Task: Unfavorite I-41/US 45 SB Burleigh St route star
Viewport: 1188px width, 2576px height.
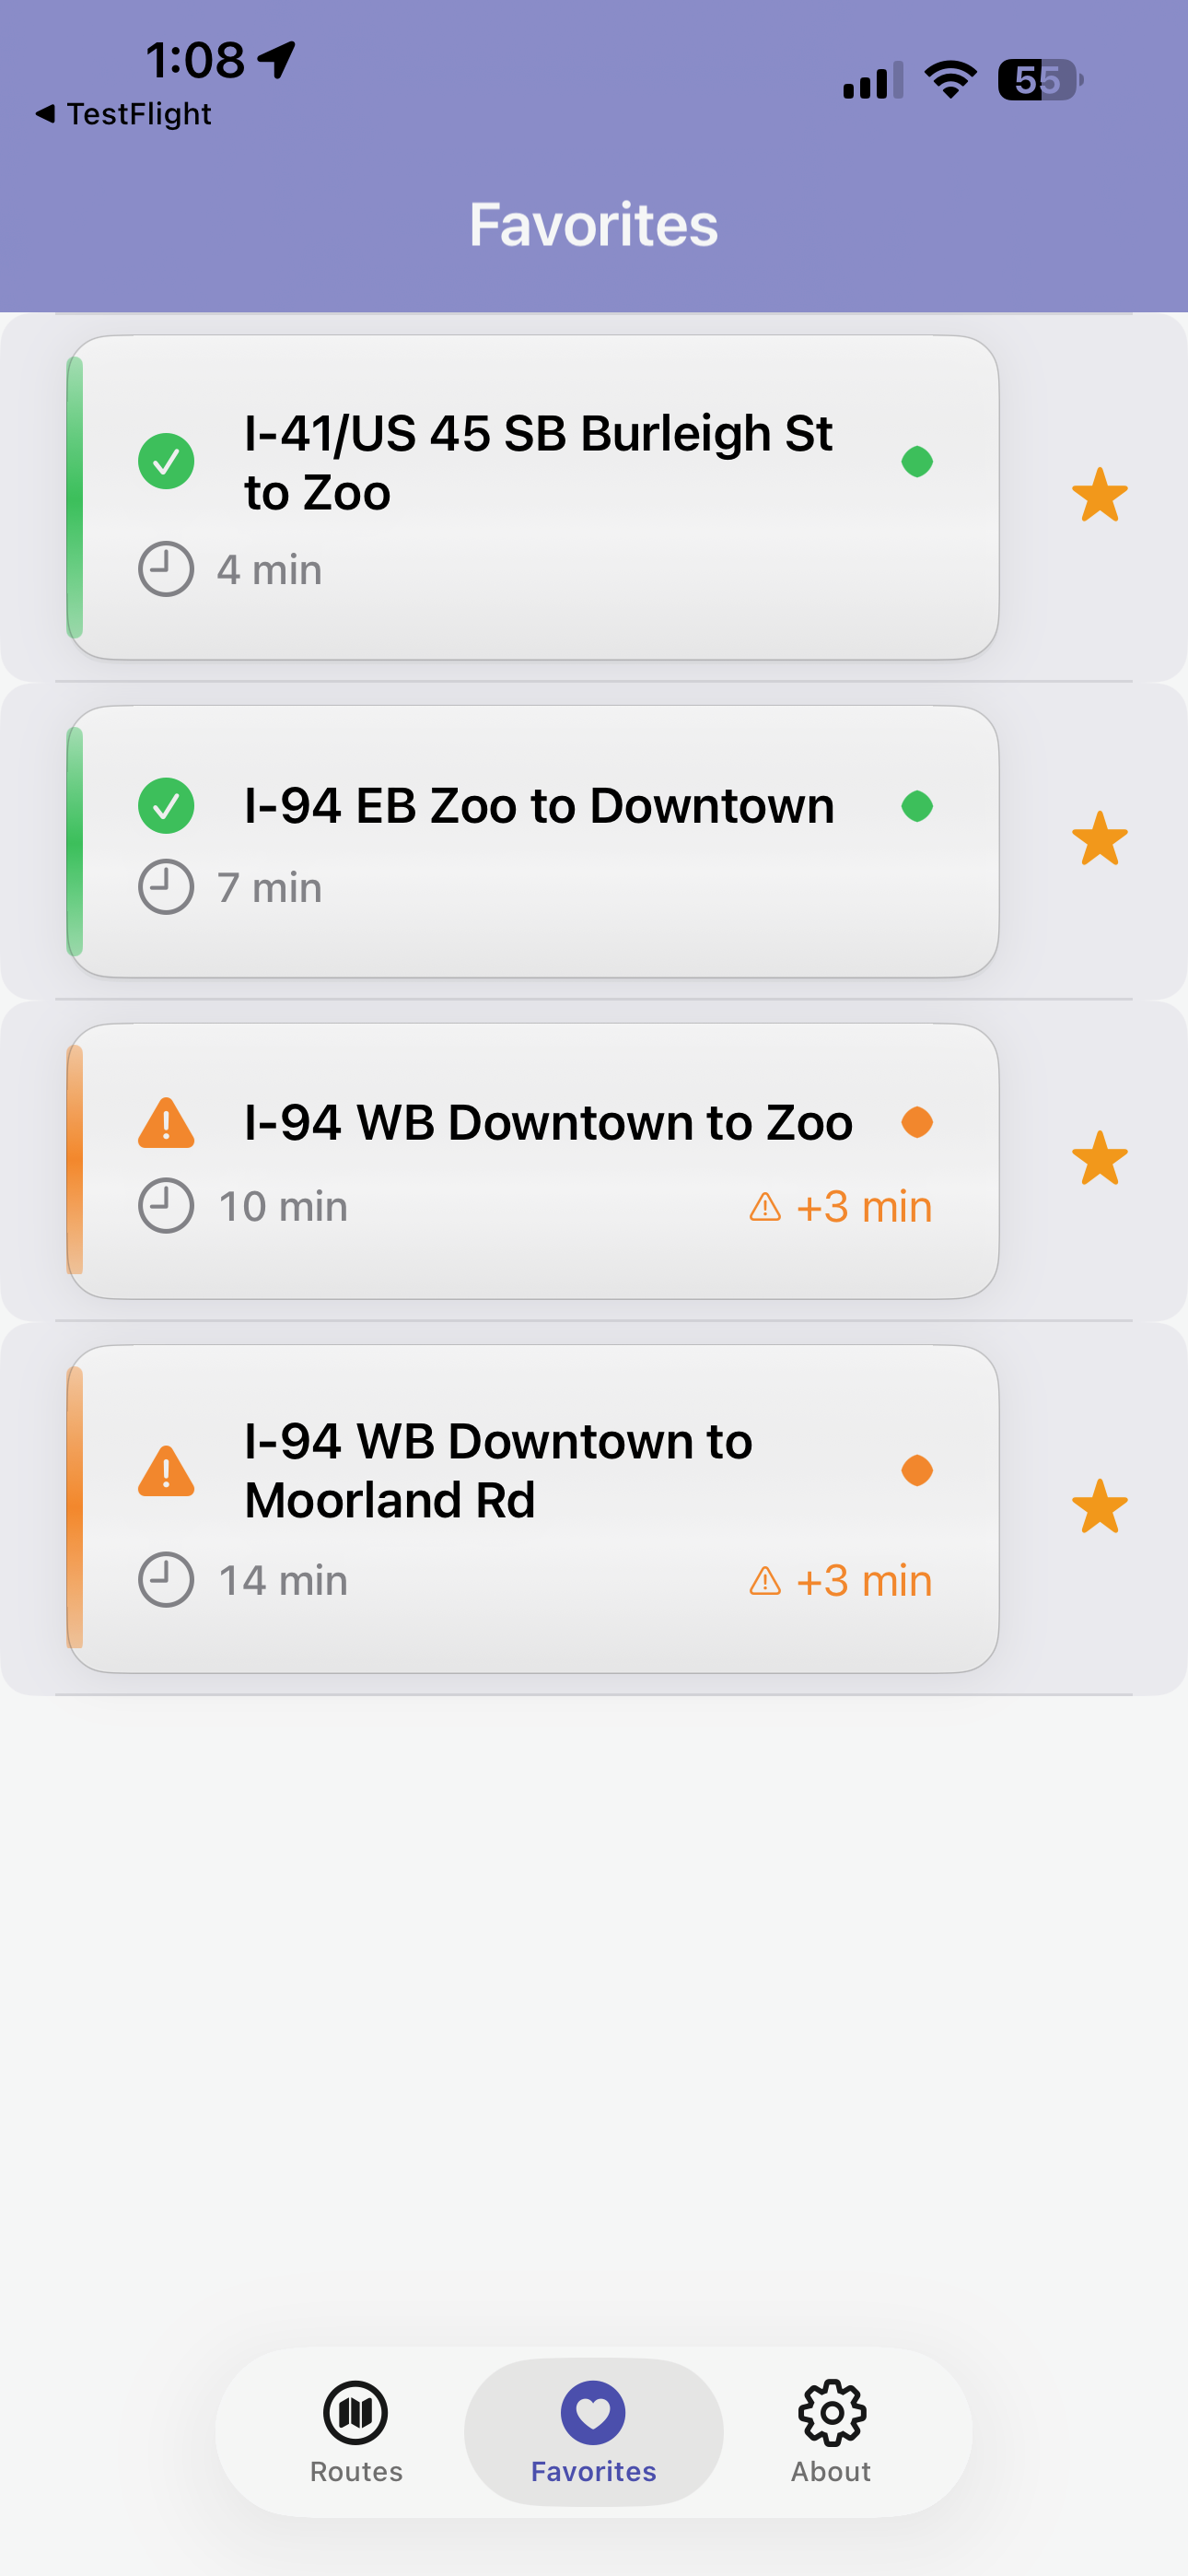Action: click(x=1099, y=495)
